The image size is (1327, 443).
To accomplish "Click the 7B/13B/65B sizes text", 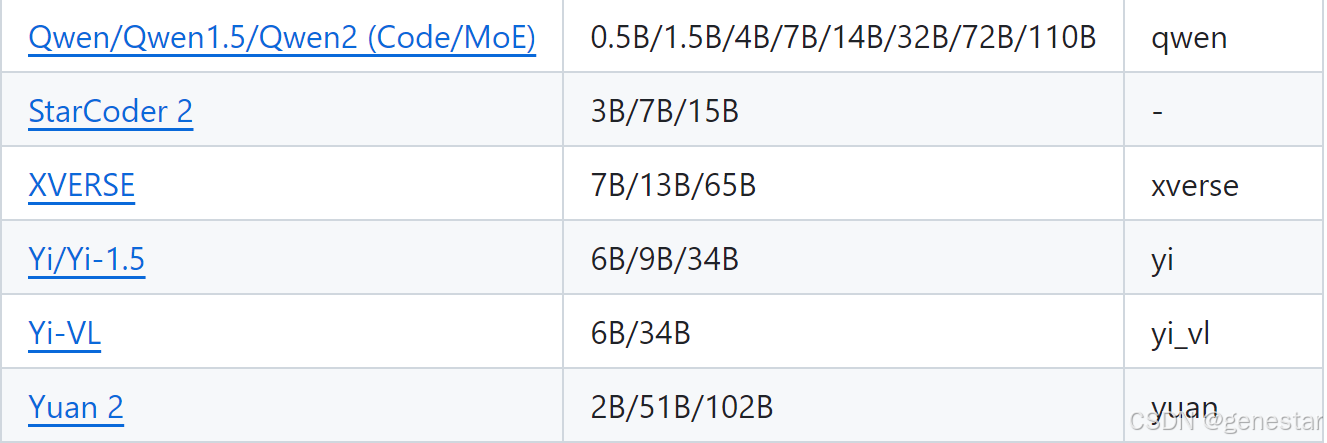I will pyautogui.click(x=673, y=186).
